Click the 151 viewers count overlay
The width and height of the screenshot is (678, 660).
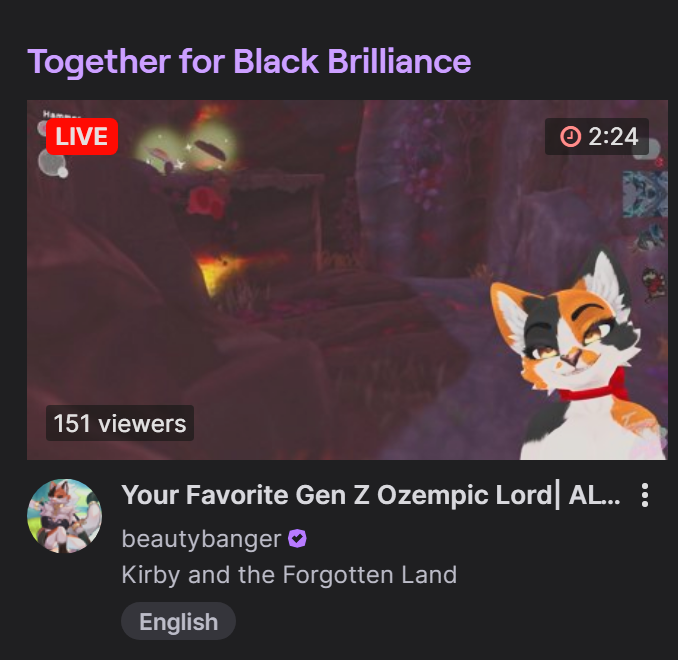tap(120, 423)
